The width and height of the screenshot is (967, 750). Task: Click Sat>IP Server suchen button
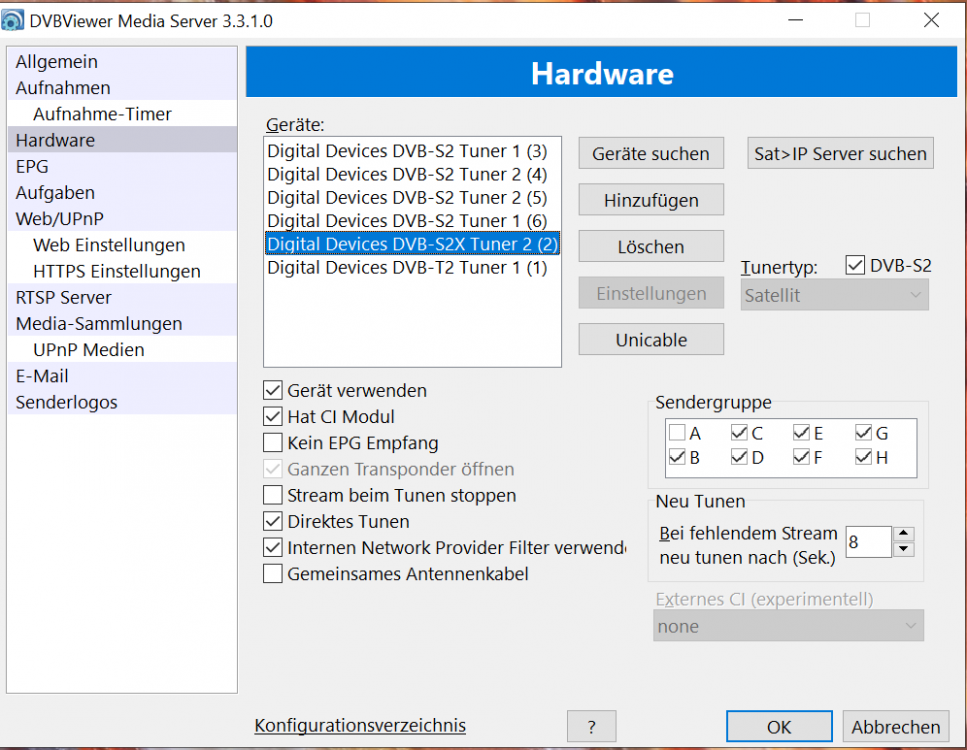(x=840, y=154)
